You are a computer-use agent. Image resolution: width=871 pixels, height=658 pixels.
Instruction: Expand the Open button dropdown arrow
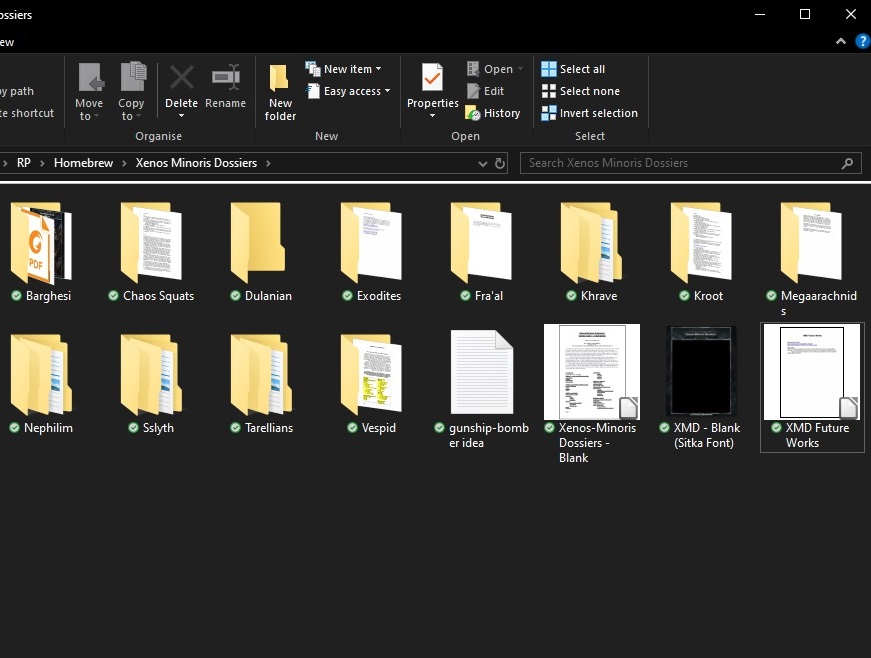(520, 69)
